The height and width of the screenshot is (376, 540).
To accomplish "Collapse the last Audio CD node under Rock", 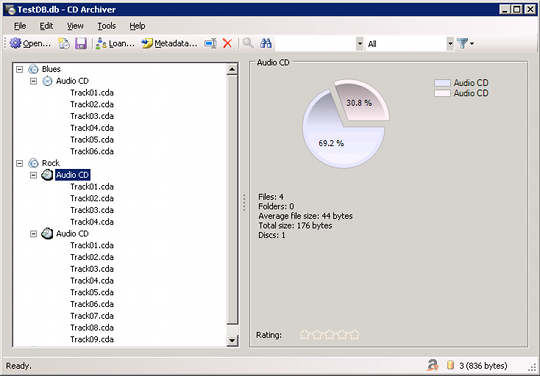I will (33, 234).
